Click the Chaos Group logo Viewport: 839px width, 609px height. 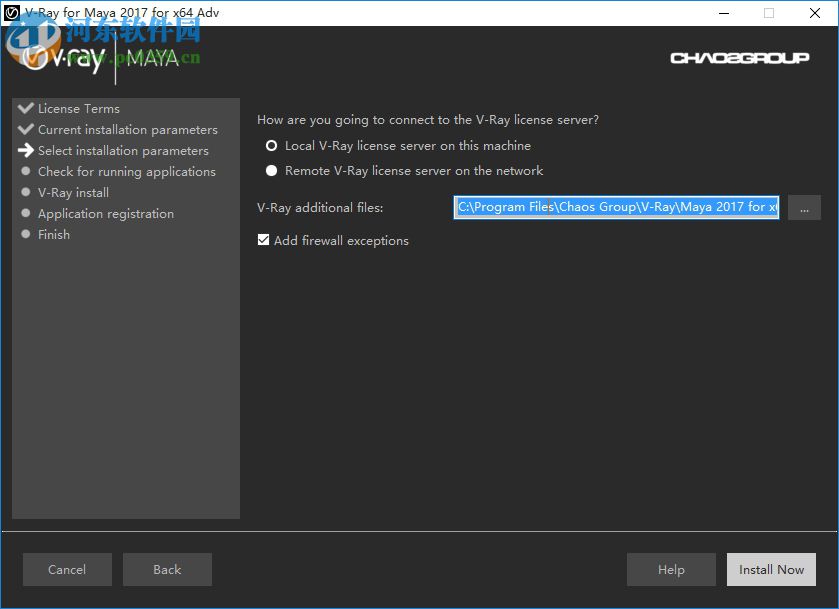click(739, 58)
